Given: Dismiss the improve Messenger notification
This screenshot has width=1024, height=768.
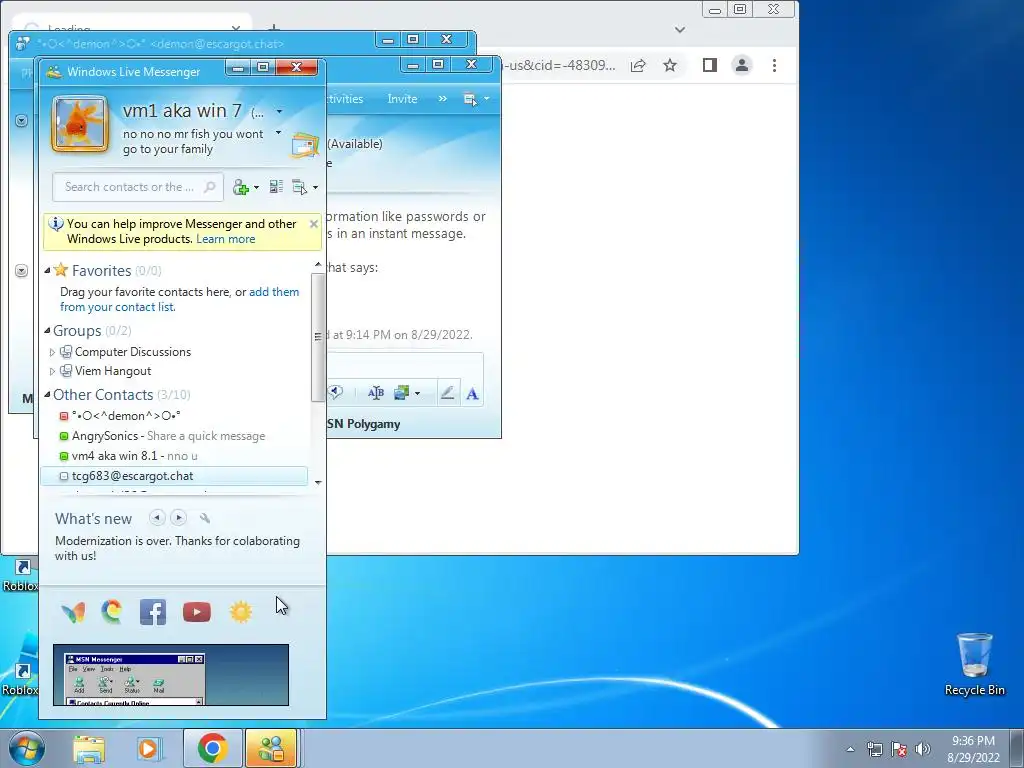Looking at the screenshot, I should pos(313,224).
